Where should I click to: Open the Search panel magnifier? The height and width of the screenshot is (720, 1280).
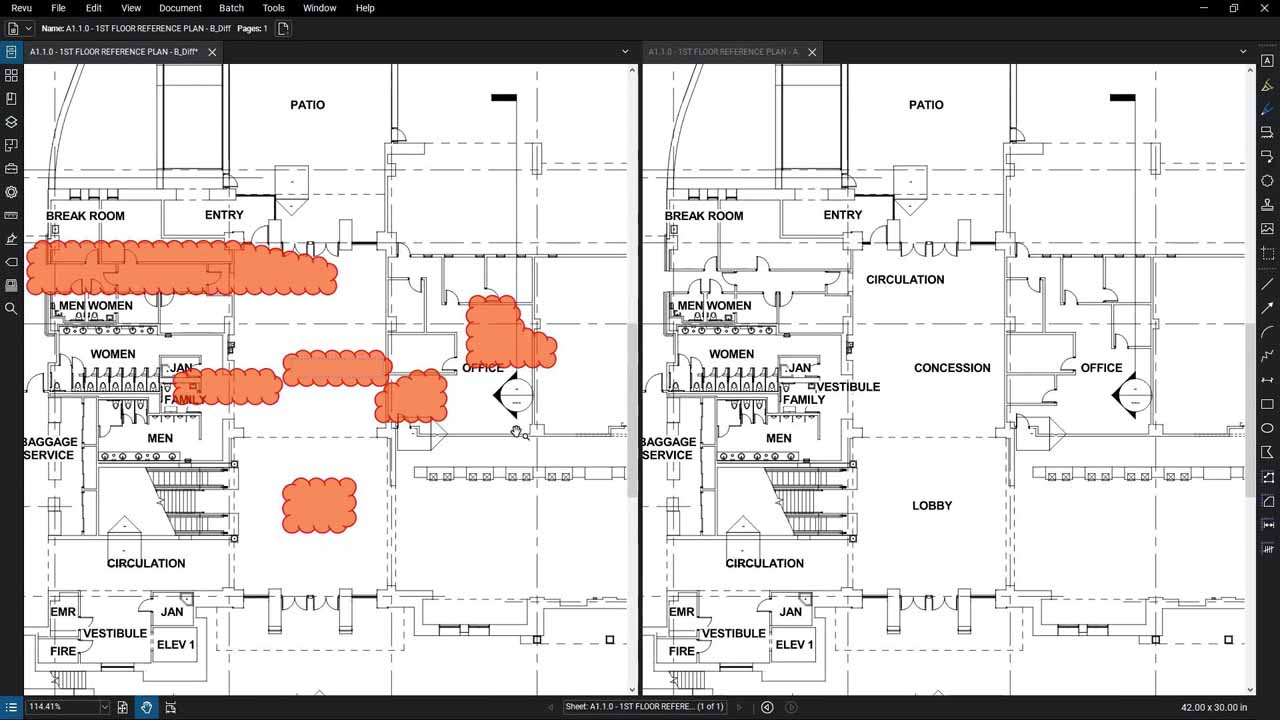tap(10, 308)
